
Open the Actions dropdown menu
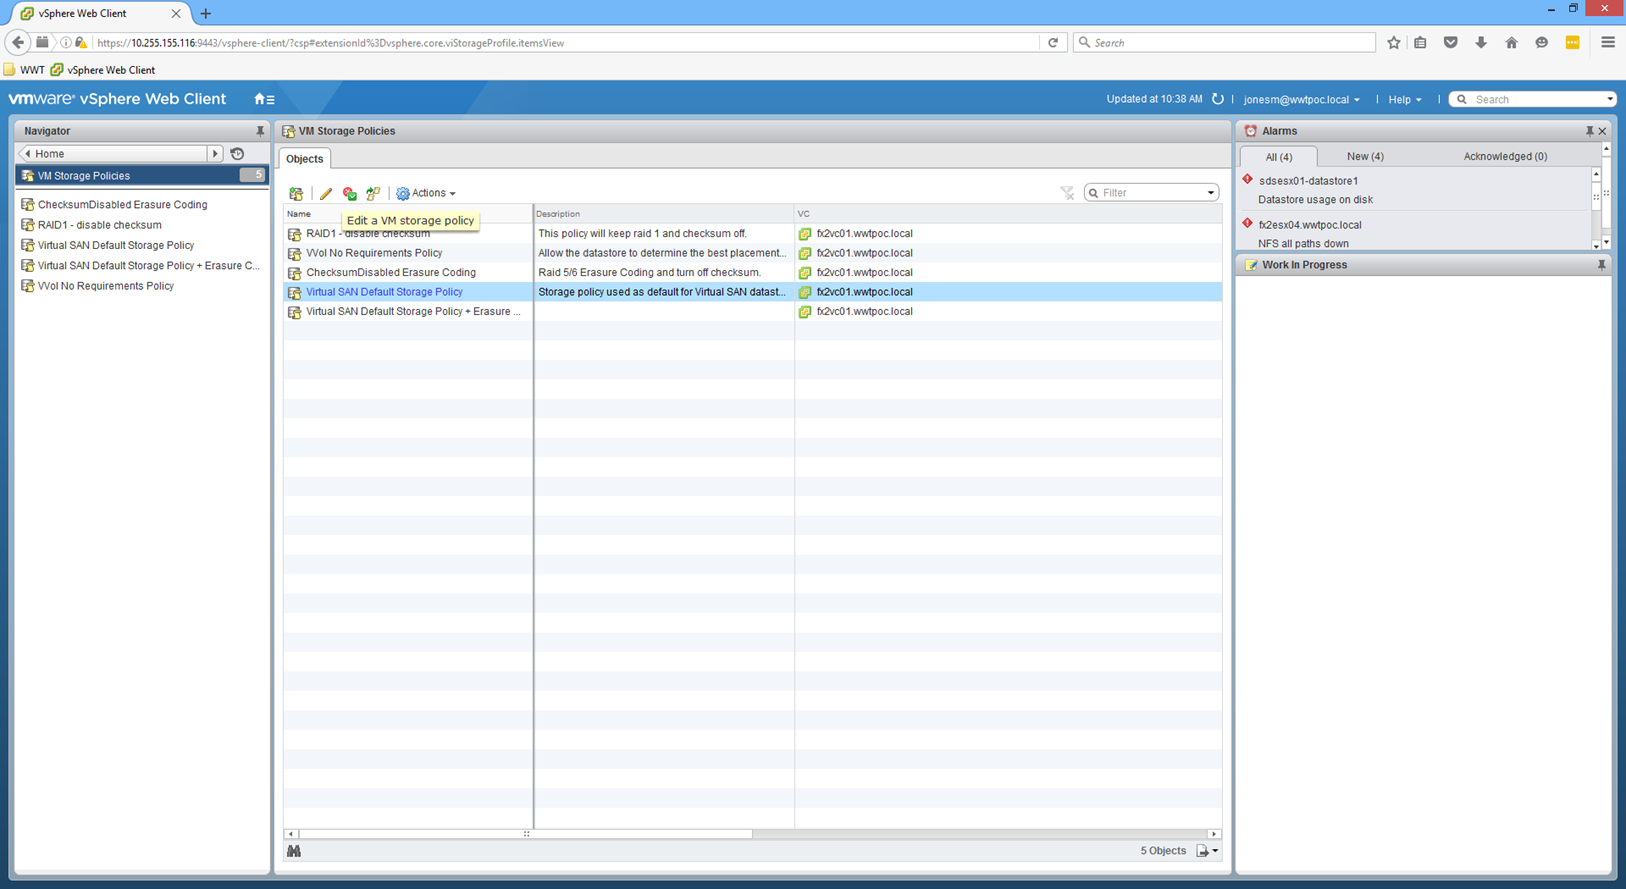coord(427,193)
